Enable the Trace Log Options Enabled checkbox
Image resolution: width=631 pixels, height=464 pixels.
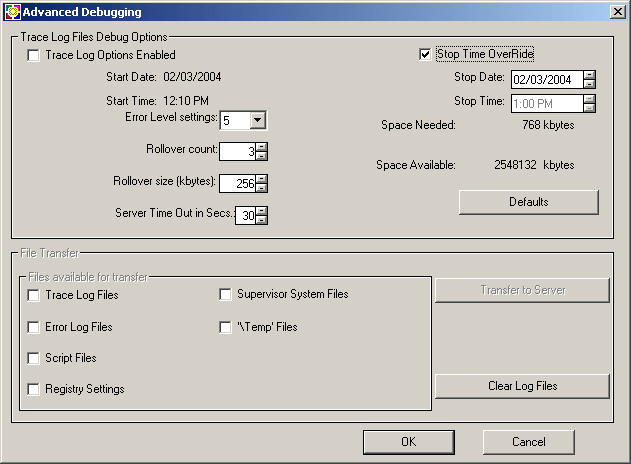[x=33, y=55]
